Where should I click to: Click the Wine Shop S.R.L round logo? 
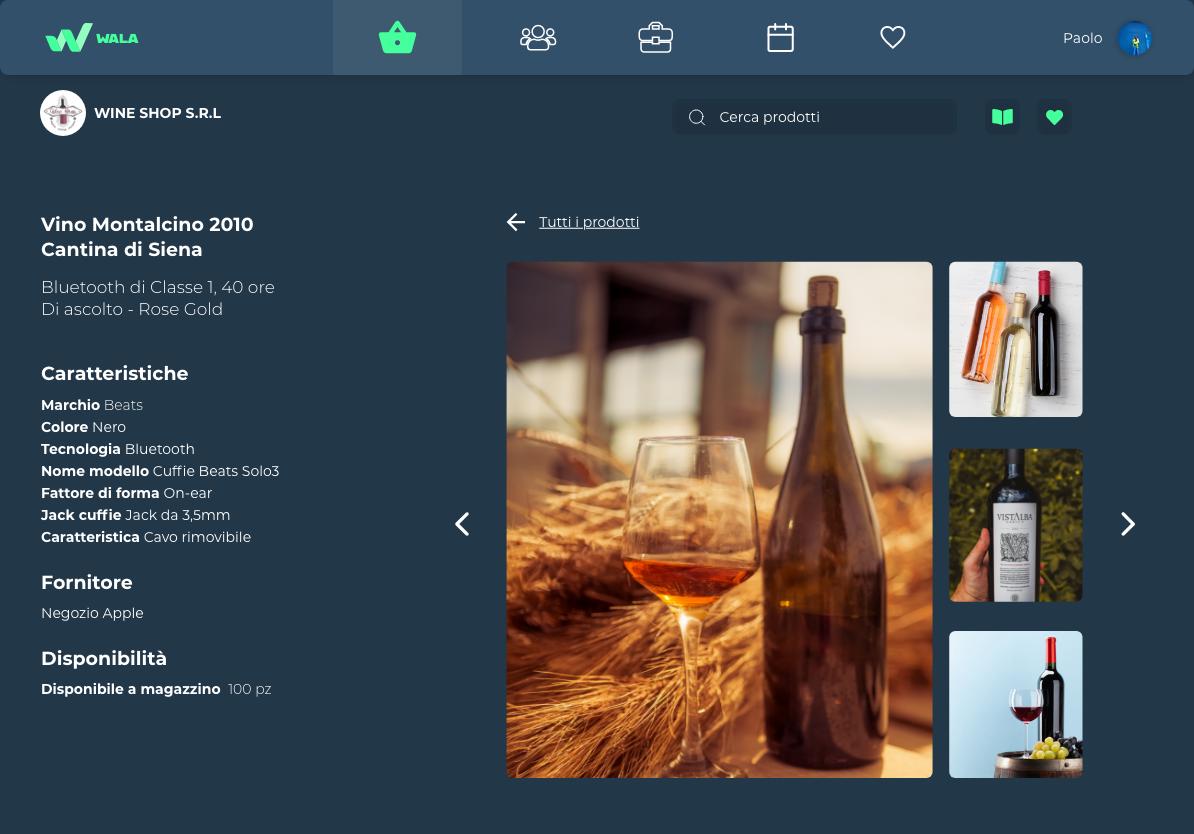point(62,113)
